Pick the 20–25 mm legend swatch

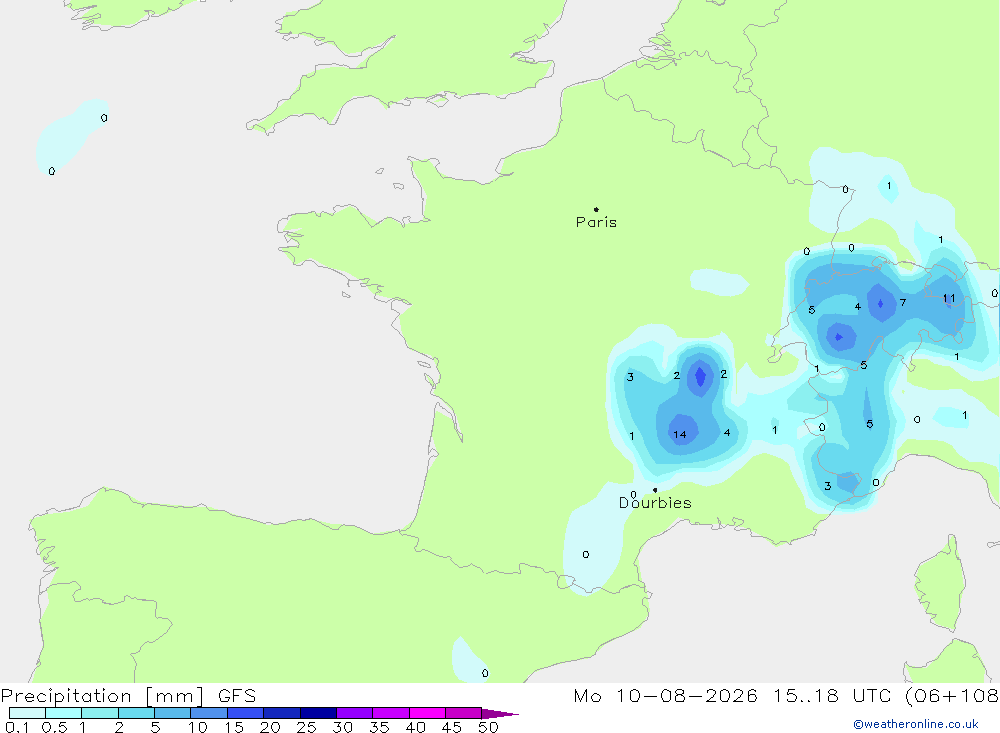pyautogui.click(x=282, y=713)
